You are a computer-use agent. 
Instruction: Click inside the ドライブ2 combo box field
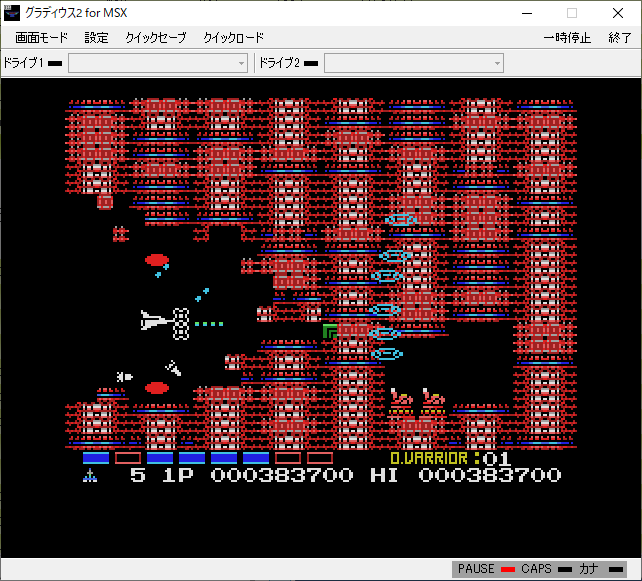click(x=414, y=63)
